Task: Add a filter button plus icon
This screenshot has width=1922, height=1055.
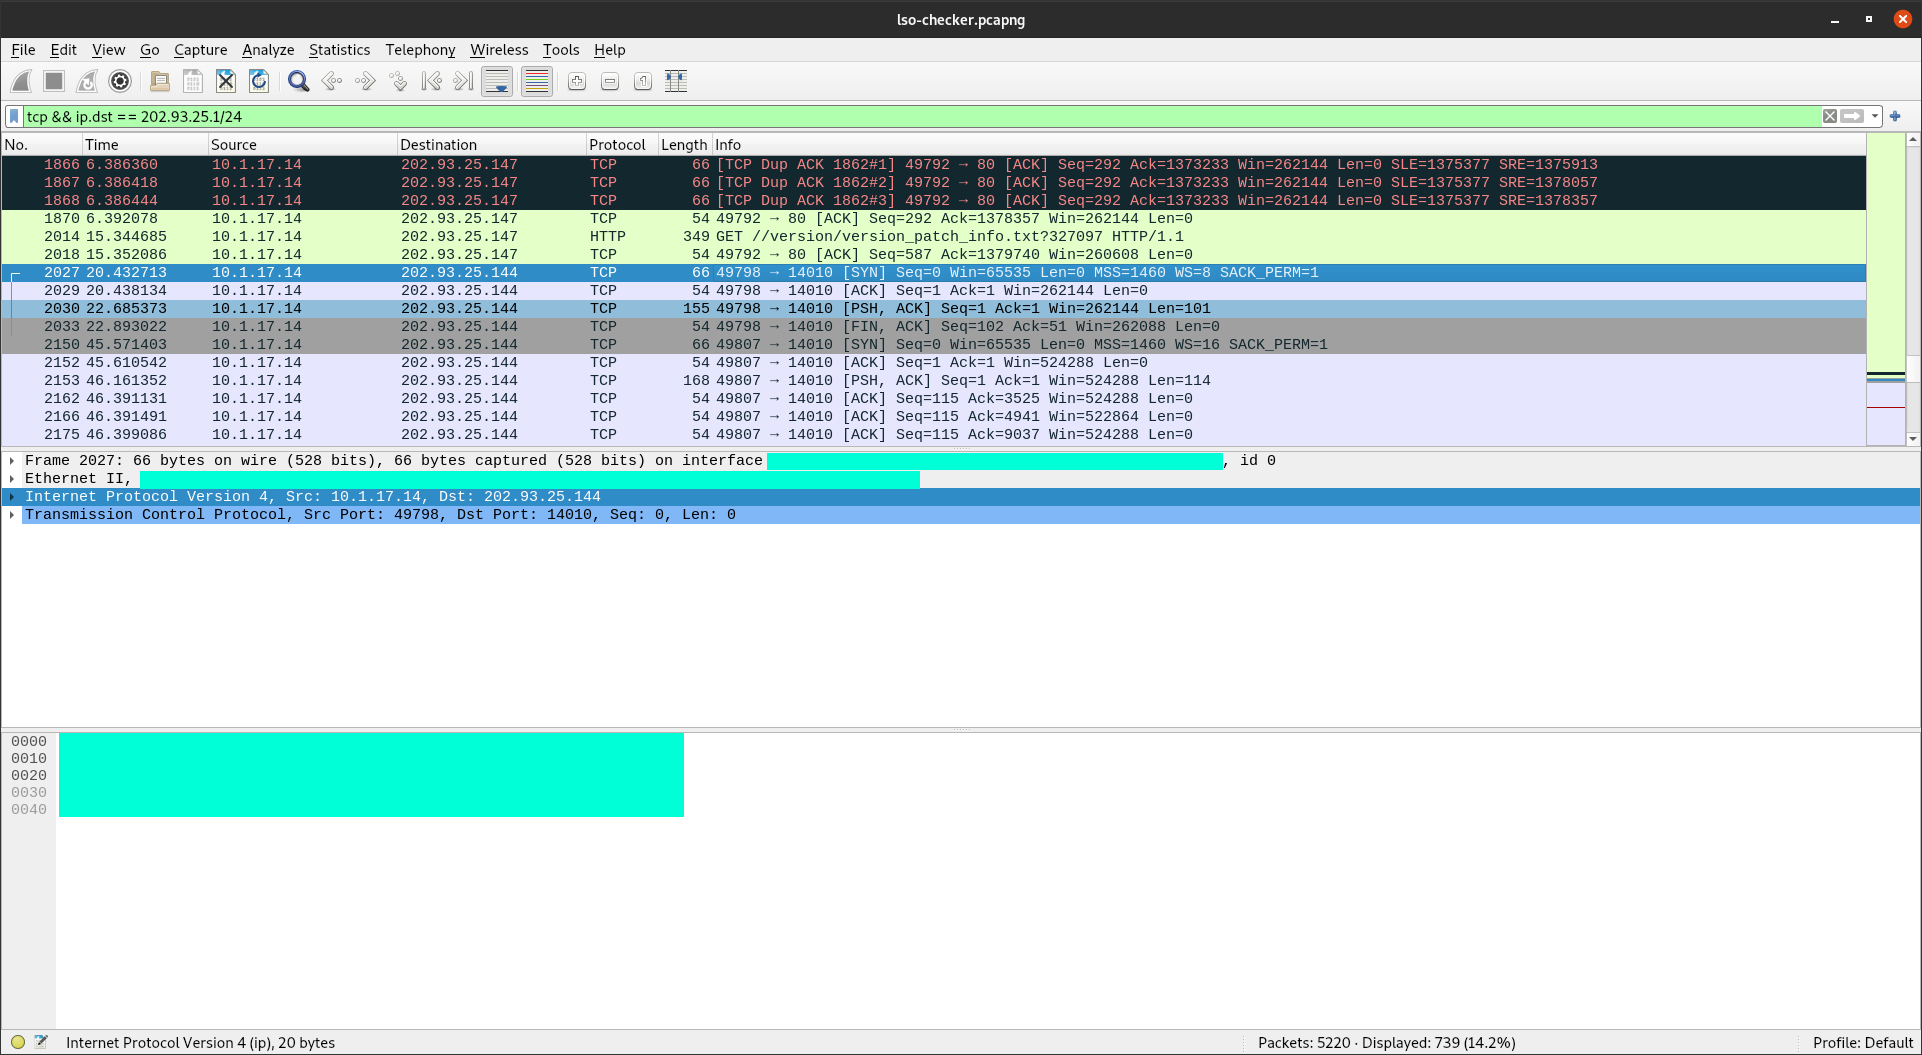Action: (x=1895, y=117)
